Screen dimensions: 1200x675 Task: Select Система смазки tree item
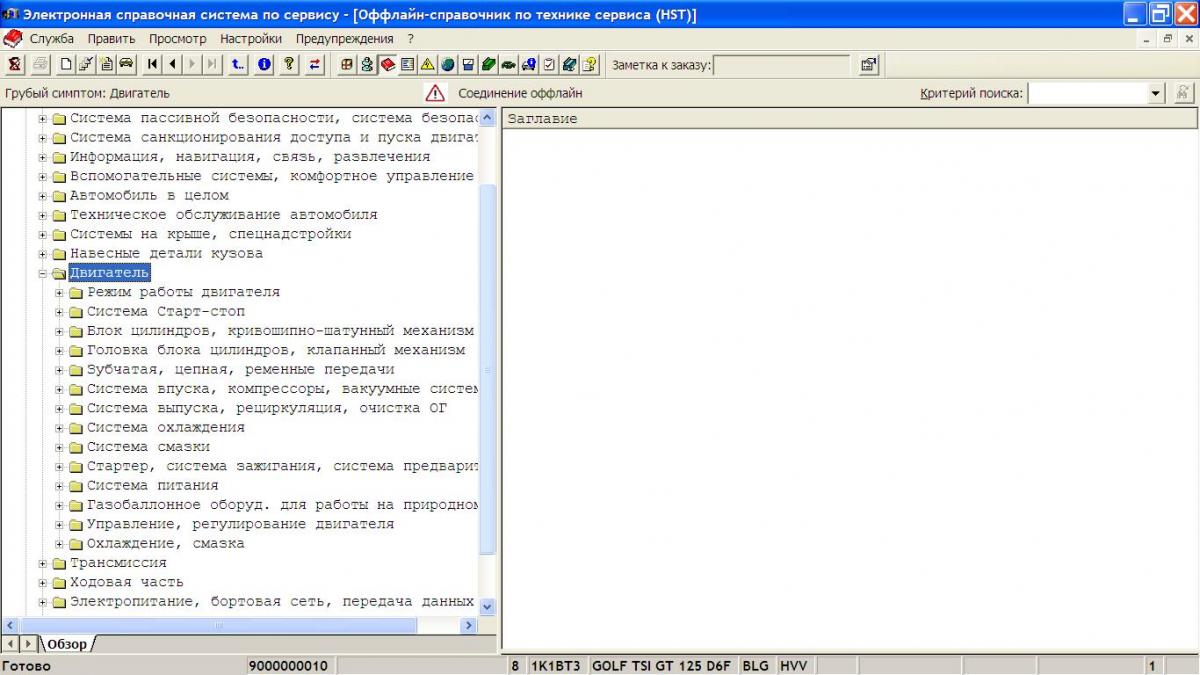tap(148, 447)
